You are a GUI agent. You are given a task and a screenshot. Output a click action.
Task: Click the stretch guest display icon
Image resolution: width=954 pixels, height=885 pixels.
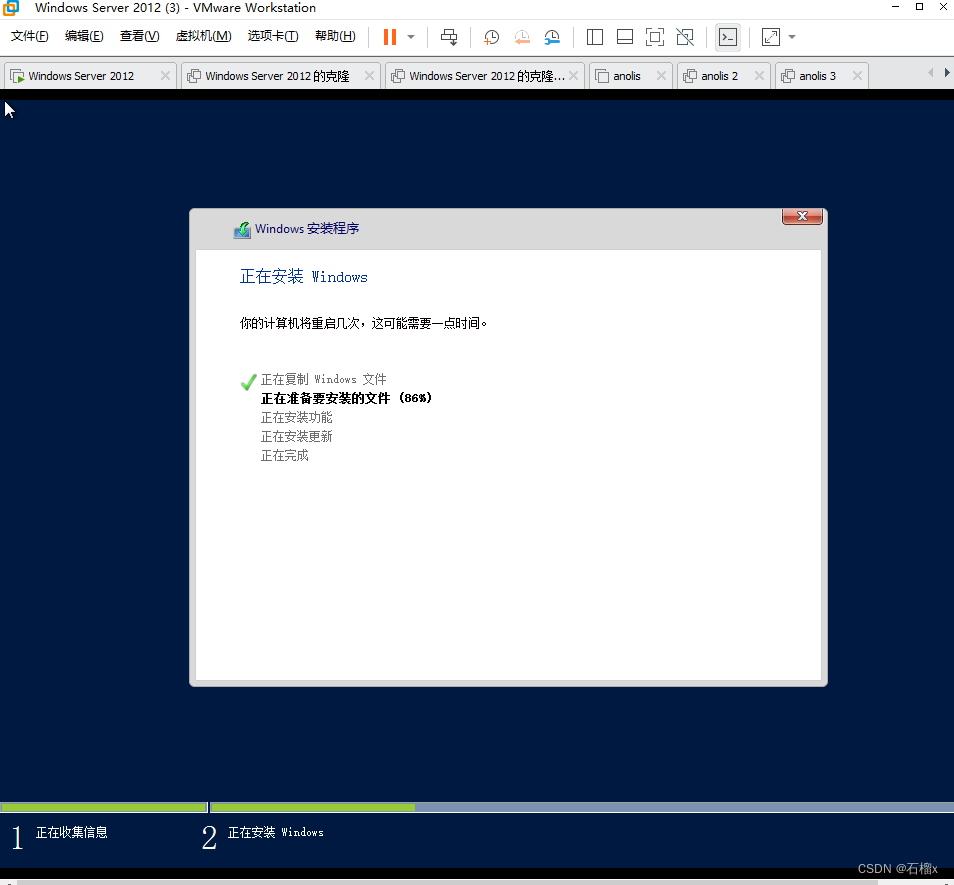[771, 37]
